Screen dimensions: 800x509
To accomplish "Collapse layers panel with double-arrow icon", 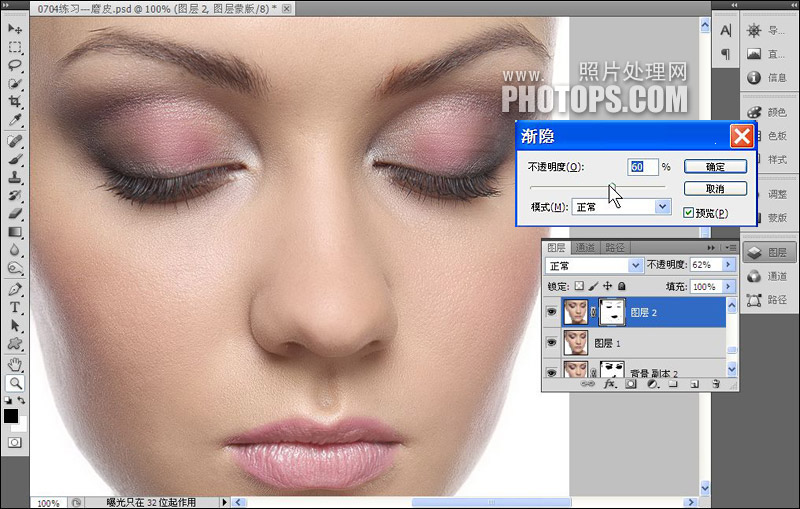I will point(711,247).
